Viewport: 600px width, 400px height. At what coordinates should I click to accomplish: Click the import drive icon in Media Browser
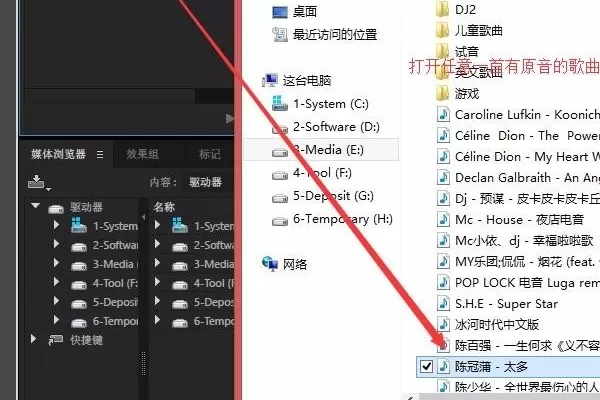point(37,182)
